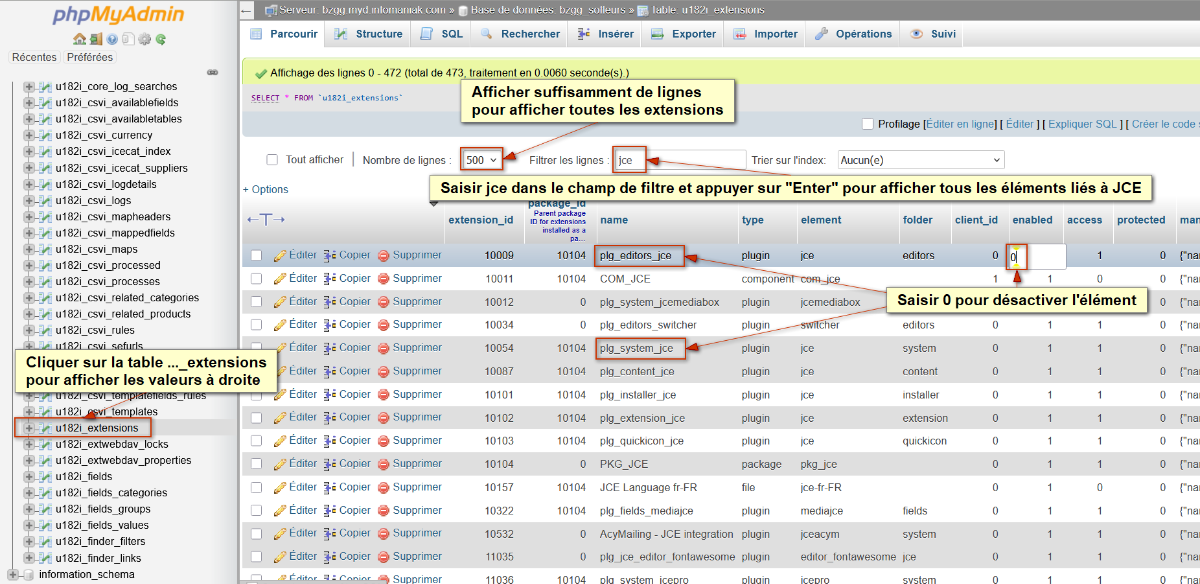1200x584 pixels.
Task: Click table icon beside u182i_fields_groups
Action: pos(45,509)
